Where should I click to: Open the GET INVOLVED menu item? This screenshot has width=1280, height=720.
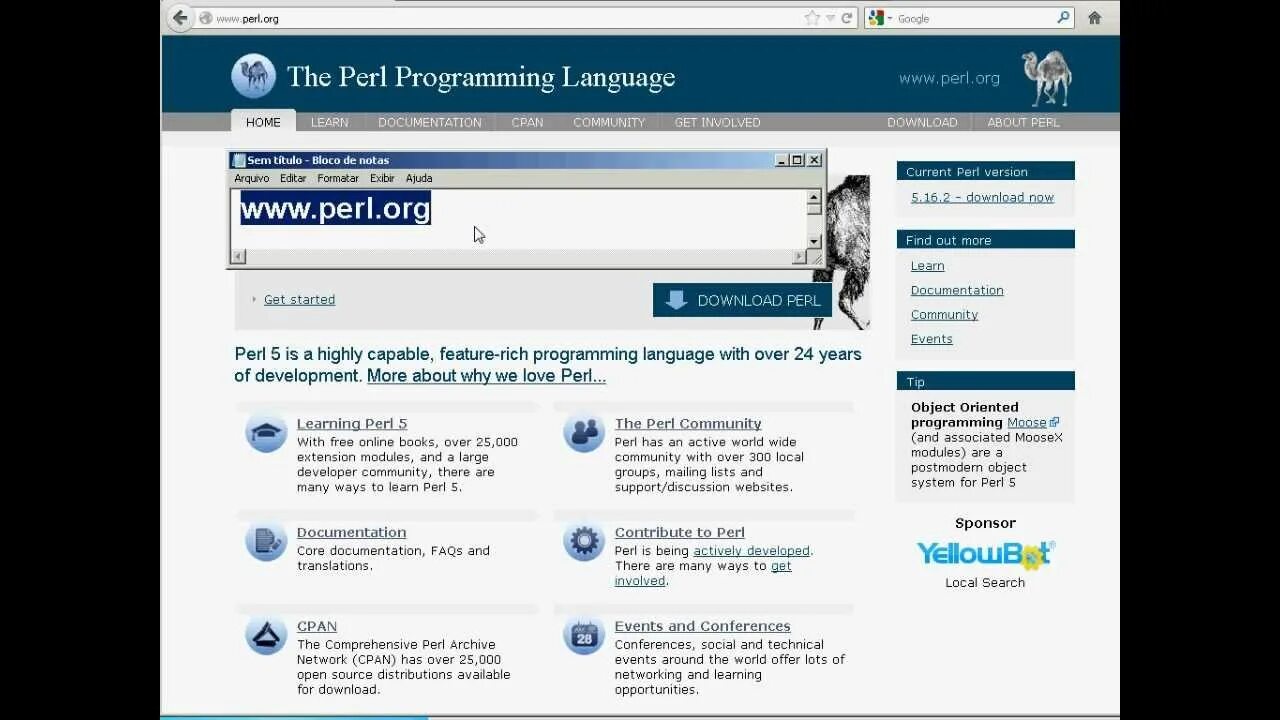tap(717, 122)
